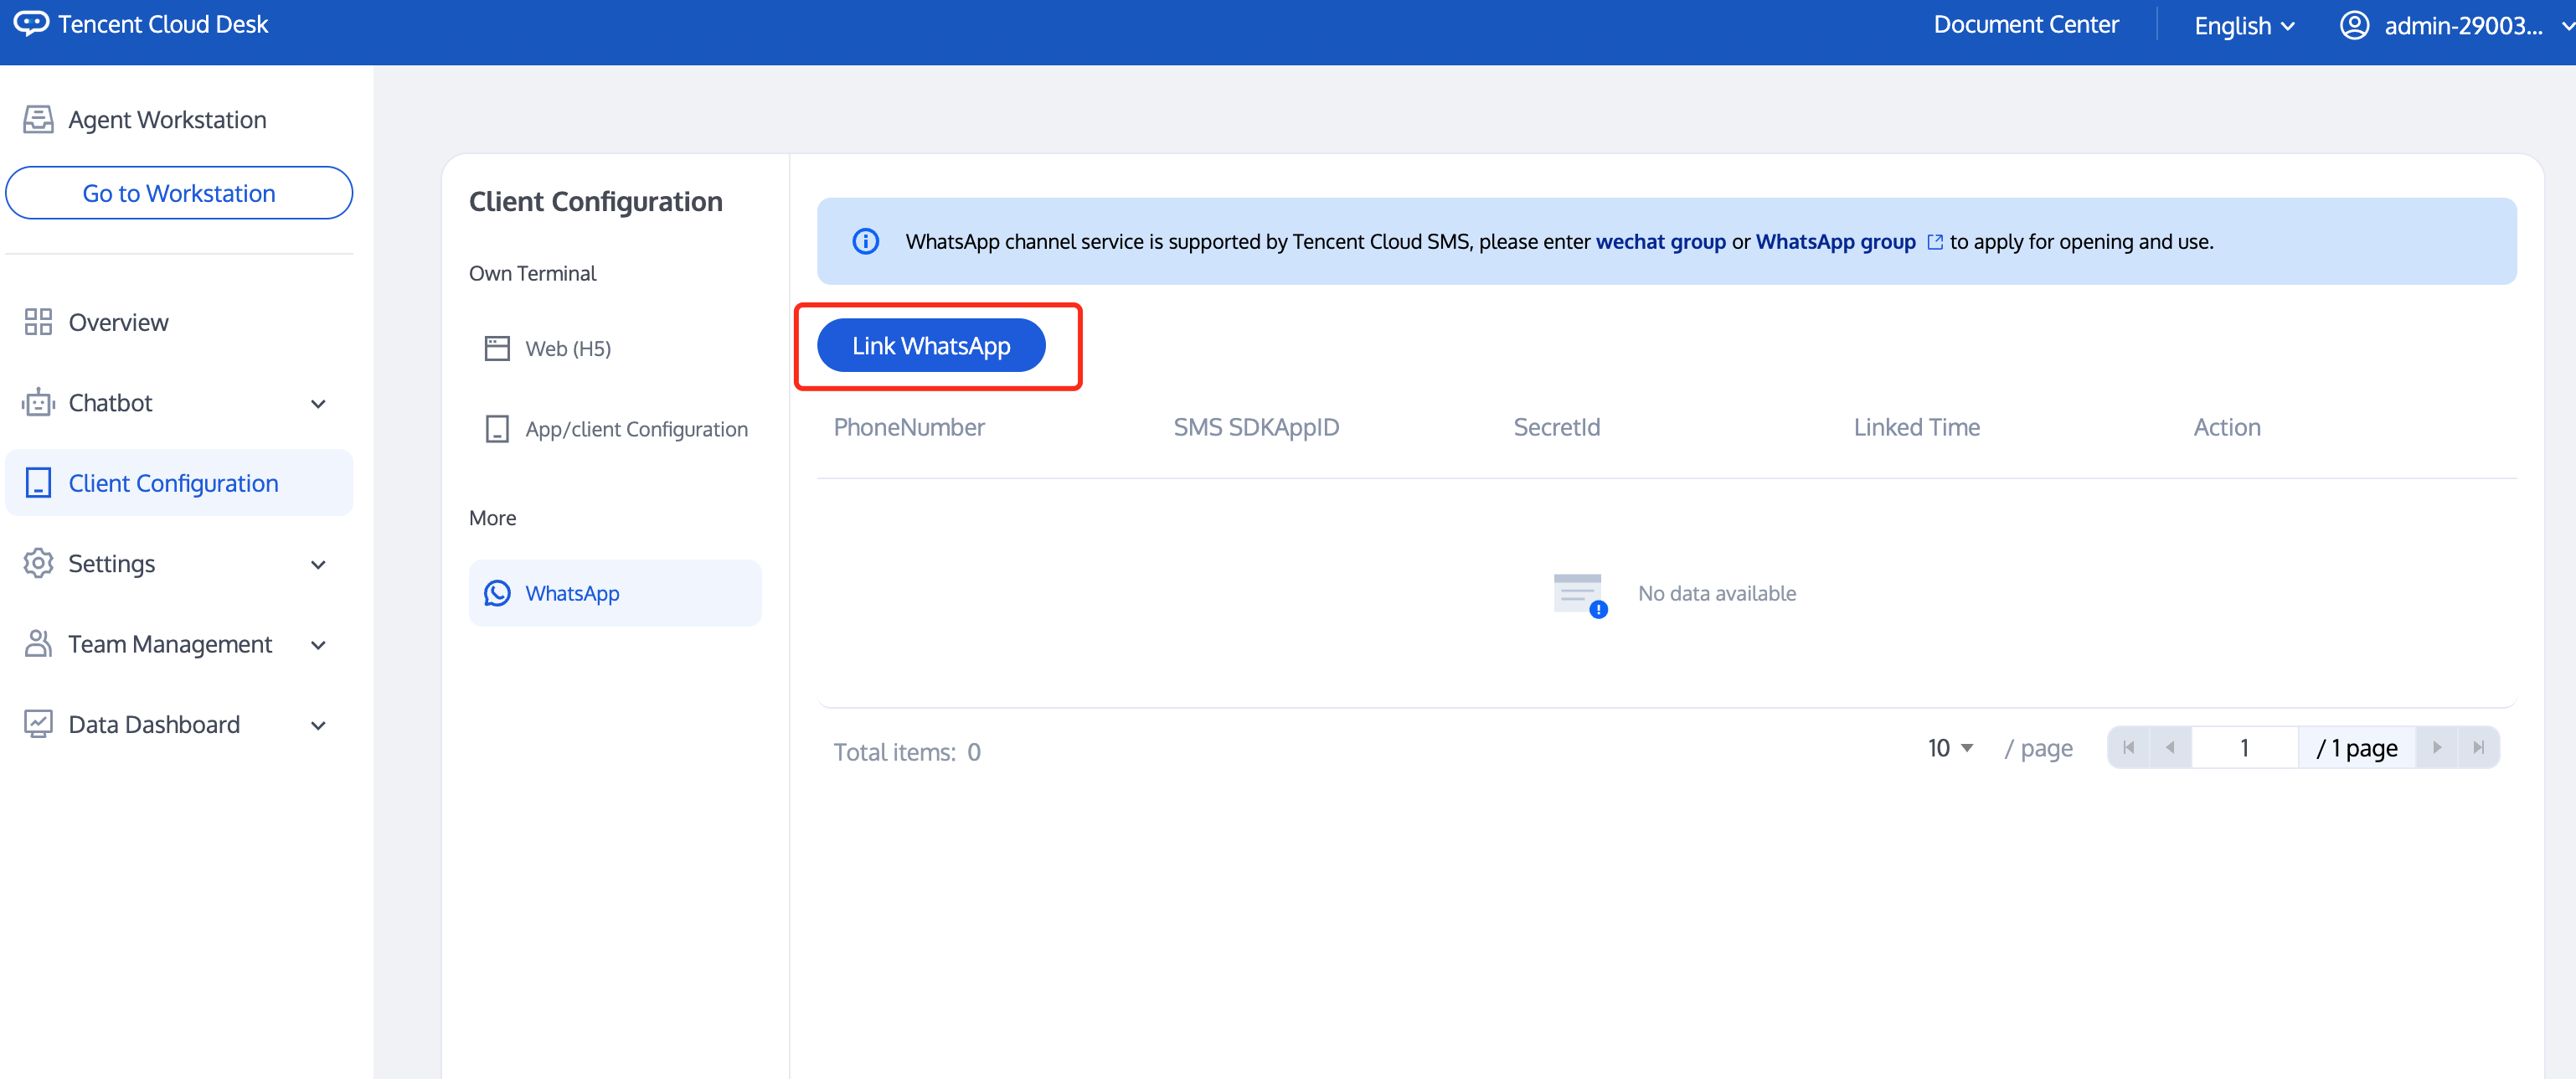
Task: Click the Team Management people icon
Action: tap(38, 644)
